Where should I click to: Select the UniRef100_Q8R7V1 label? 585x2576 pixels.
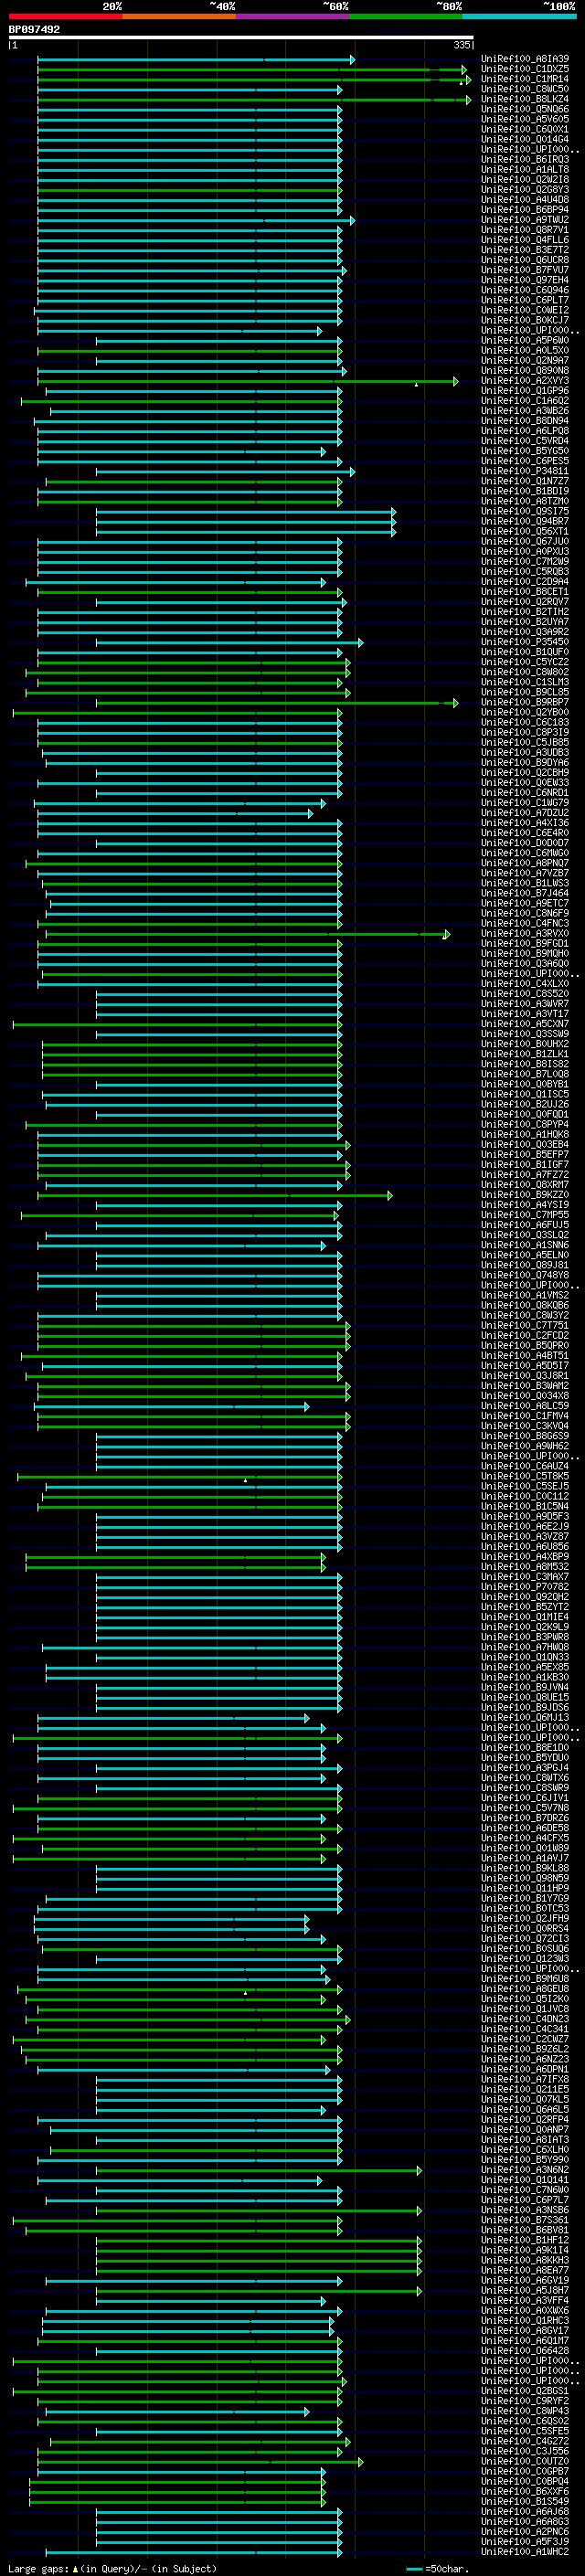(x=525, y=230)
